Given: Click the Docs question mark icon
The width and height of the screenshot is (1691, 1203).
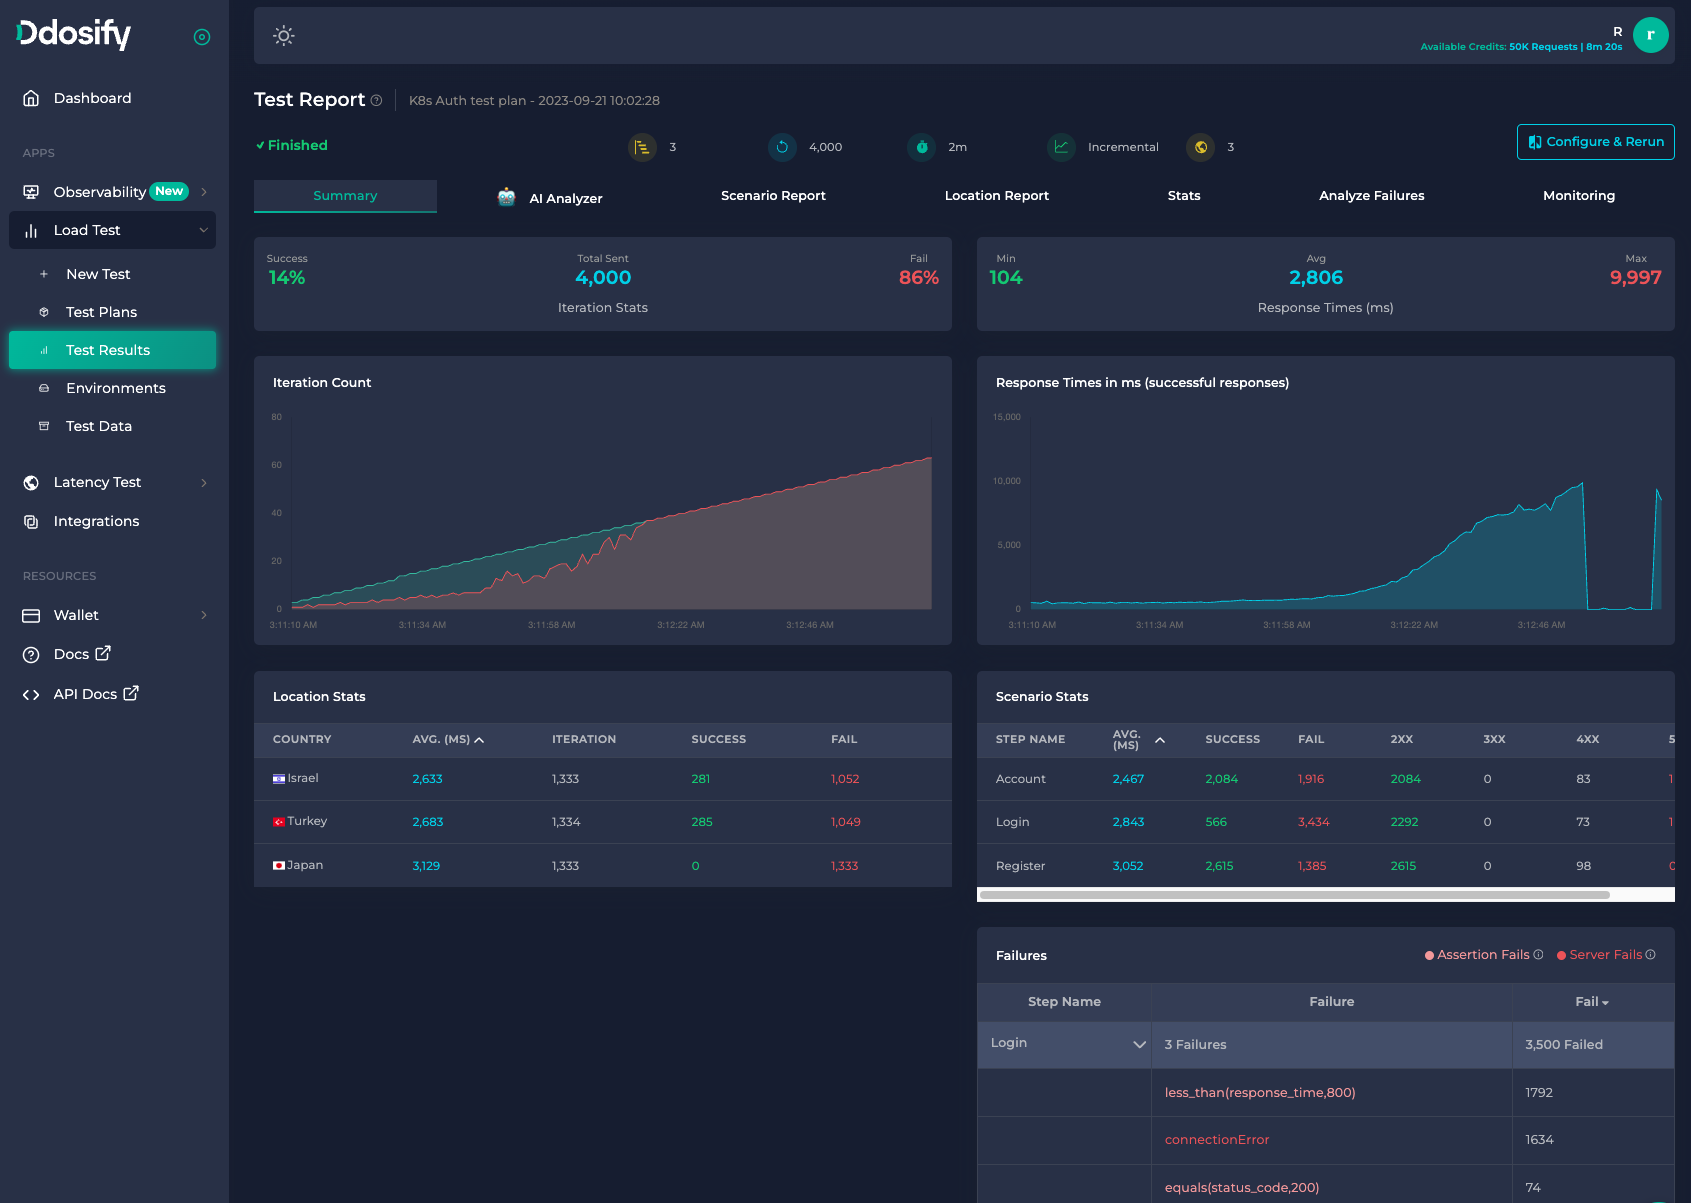Looking at the screenshot, I should (31, 655).
